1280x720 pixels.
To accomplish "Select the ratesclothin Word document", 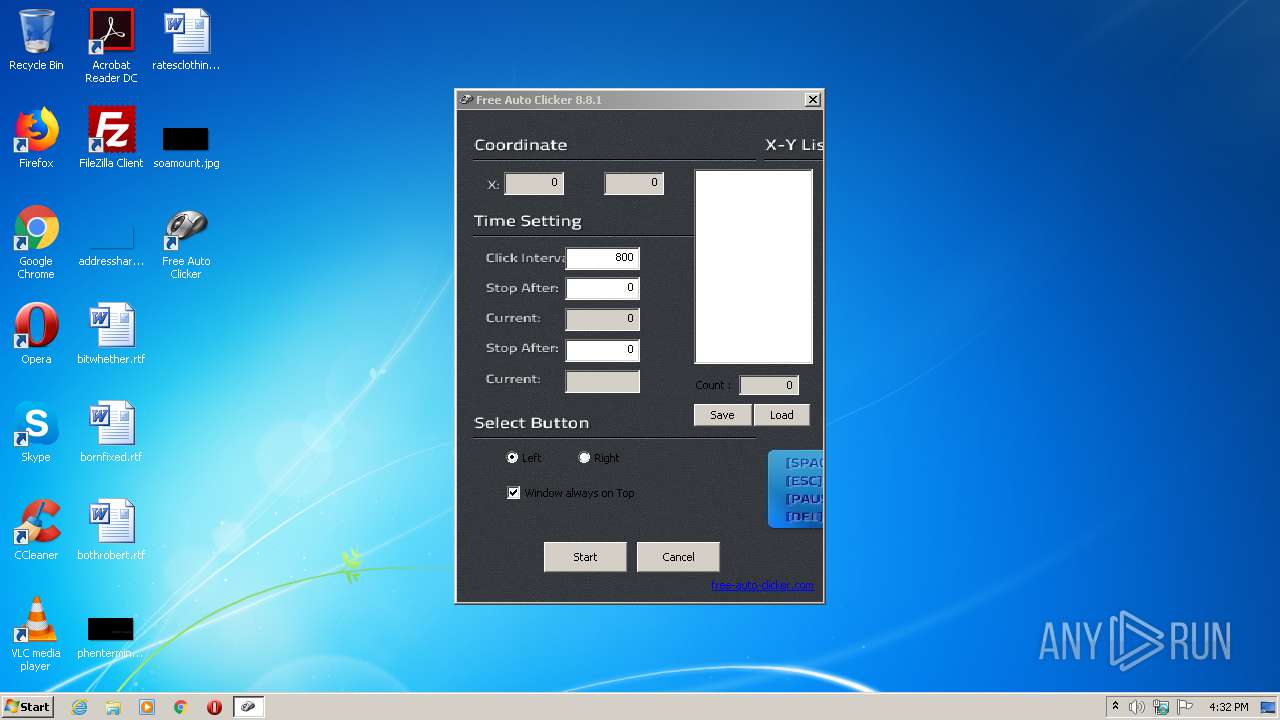I will pos(186,40).
